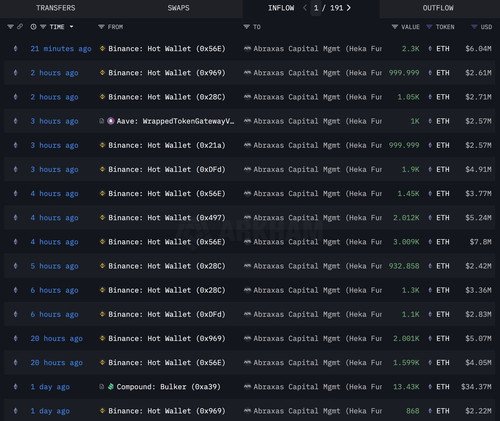The width and height of the screenshot is (500, 421).
Task: Click the Ethereum chain icon in the $6.04M row
Action: pos(15,49)
